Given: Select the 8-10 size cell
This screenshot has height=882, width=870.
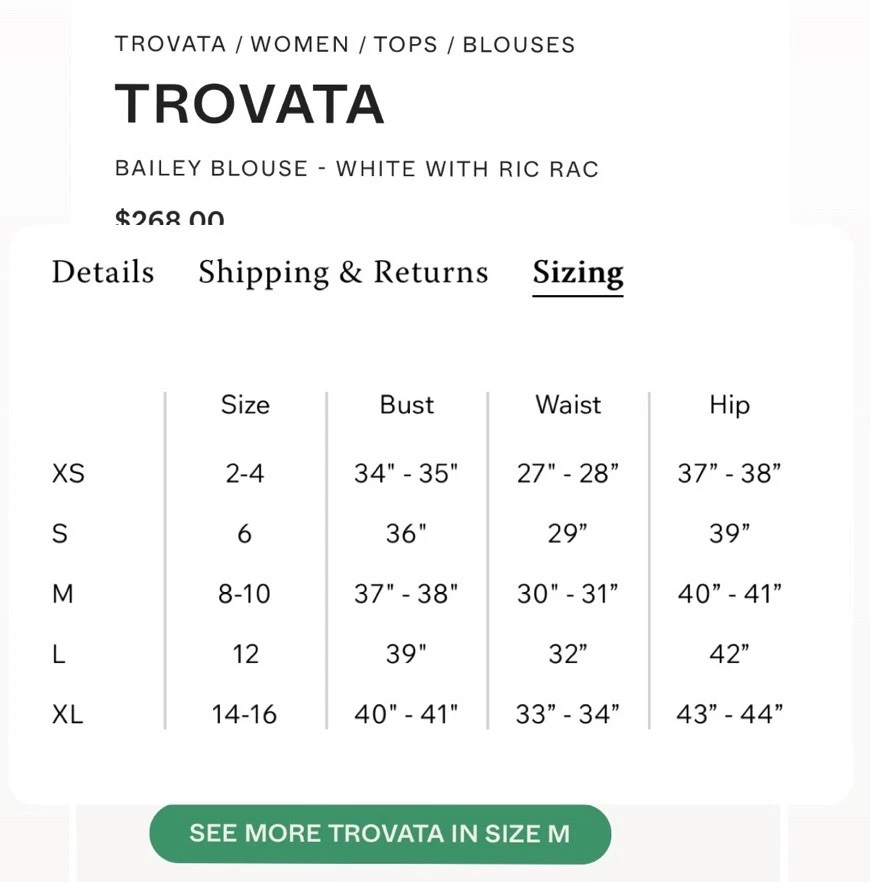Looking at the screenshot, I should (x=245, y=593).
